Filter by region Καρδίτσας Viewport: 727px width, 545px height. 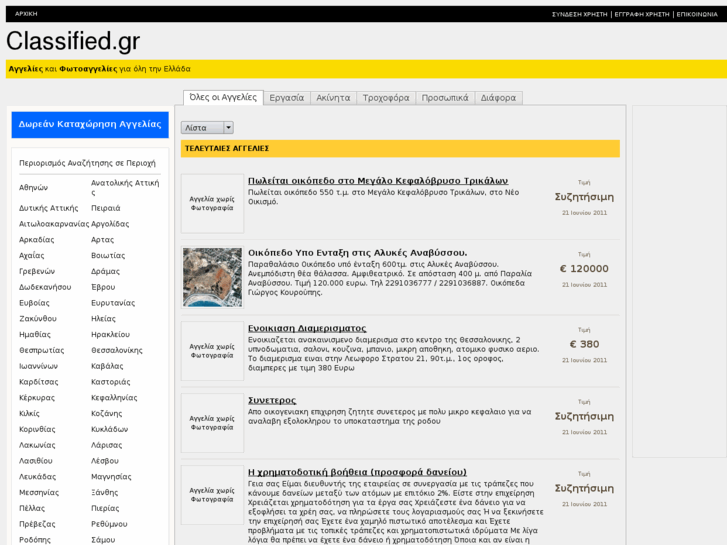pos(38,382)
